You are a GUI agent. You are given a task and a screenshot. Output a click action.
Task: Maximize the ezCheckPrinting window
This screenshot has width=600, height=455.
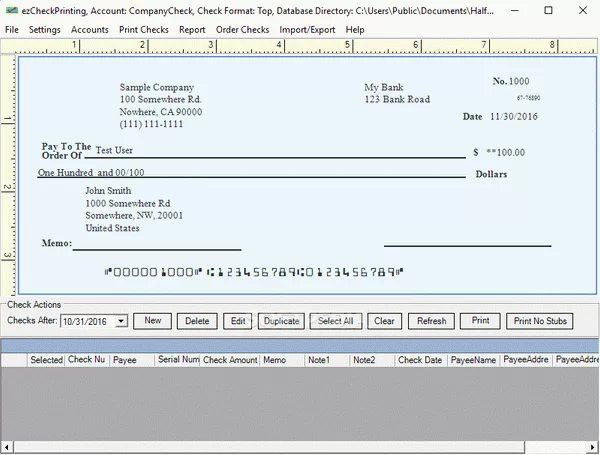pos(548,10)
